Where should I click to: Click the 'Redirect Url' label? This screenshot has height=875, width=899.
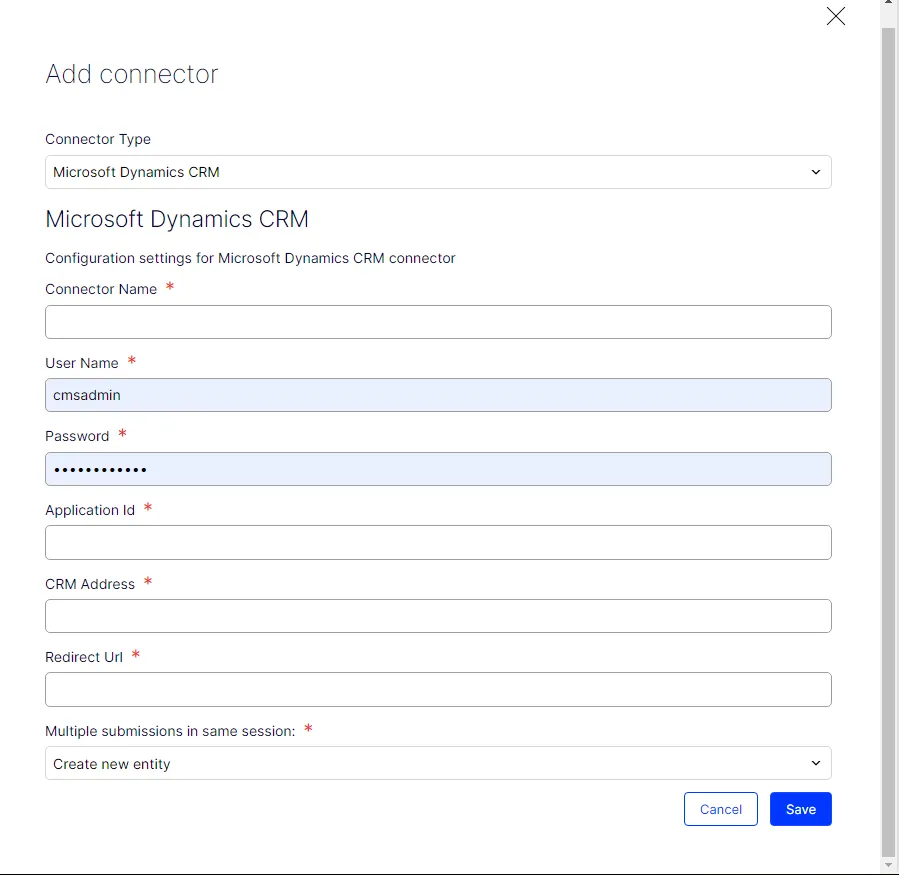click(84, 657)
